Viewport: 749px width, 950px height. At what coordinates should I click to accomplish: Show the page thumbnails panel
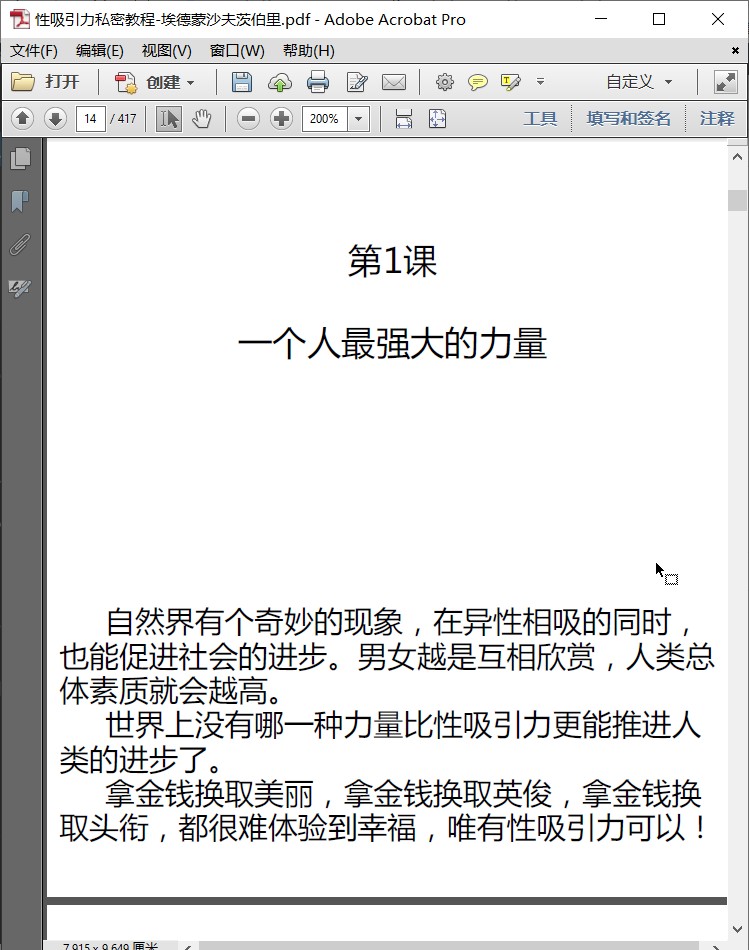20,159
